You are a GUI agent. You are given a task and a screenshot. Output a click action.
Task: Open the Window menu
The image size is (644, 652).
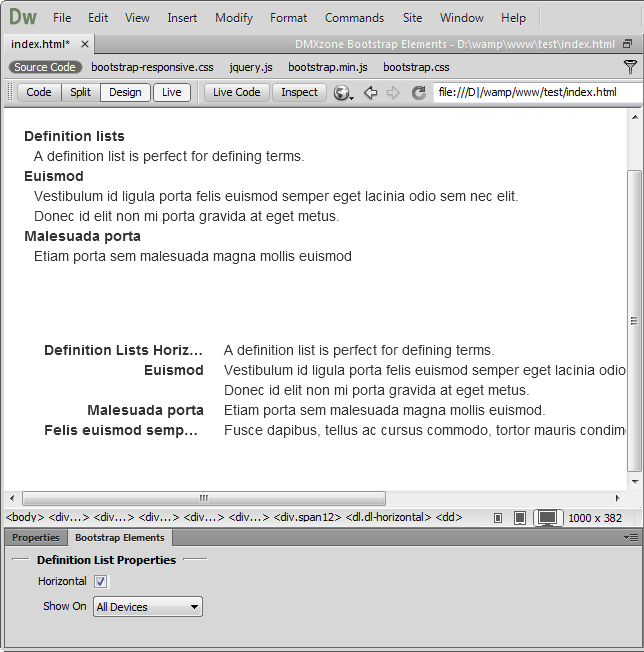pos(461,18)
